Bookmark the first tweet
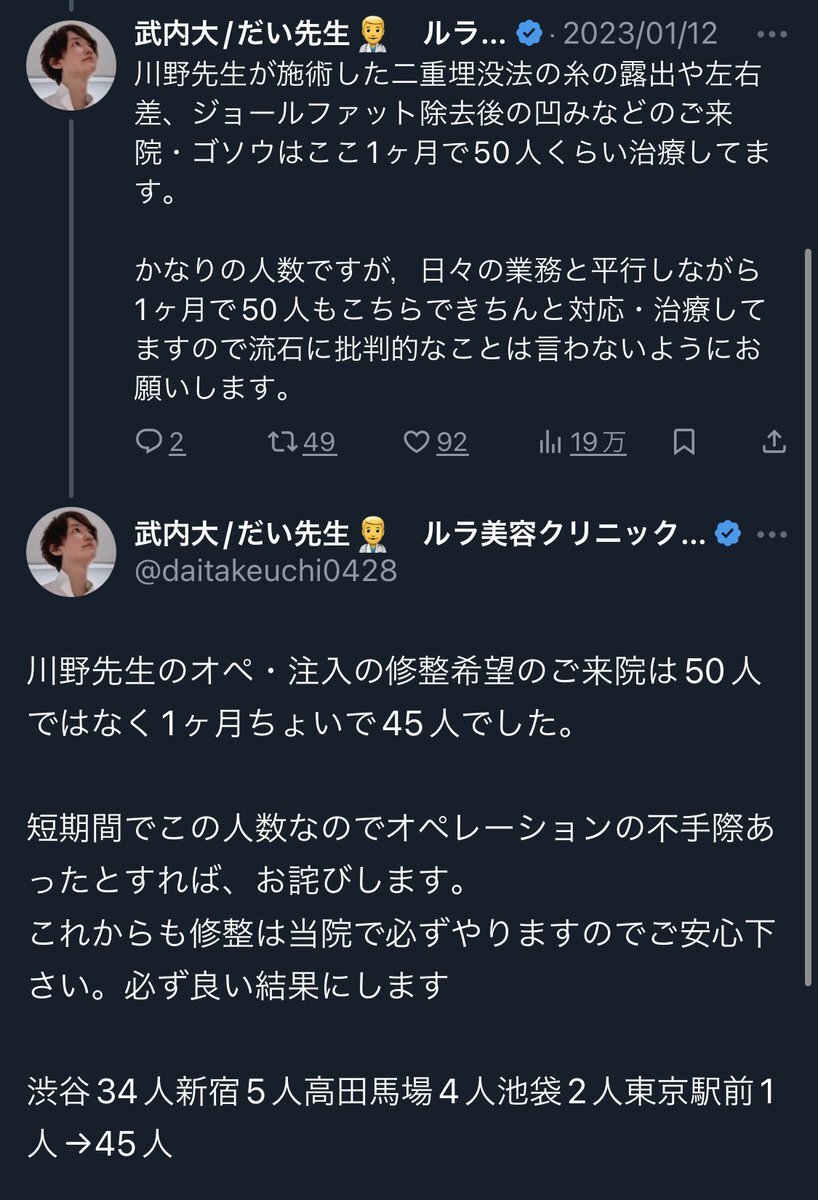The height and width of the screenshot is (1200, 818). 685,442
